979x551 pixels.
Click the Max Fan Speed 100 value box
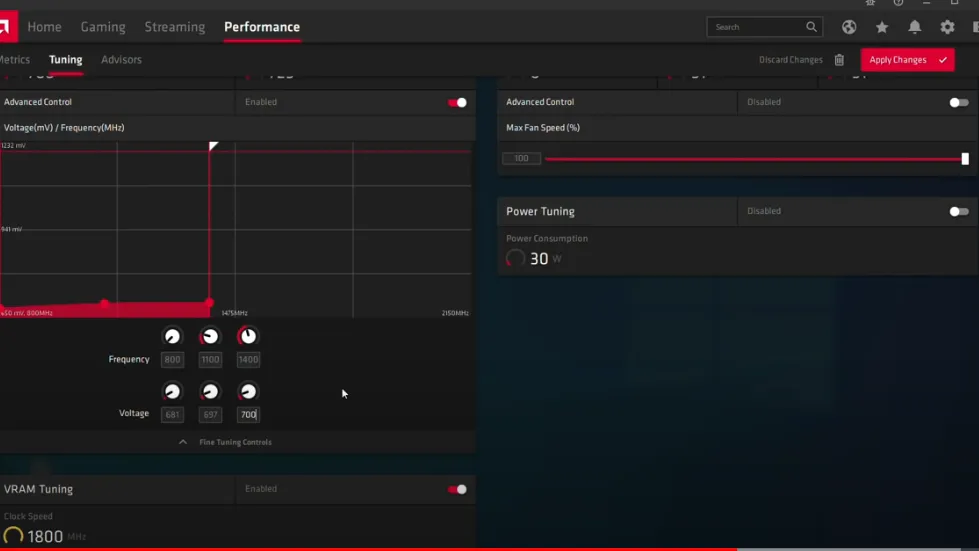(x=521, y=158)
